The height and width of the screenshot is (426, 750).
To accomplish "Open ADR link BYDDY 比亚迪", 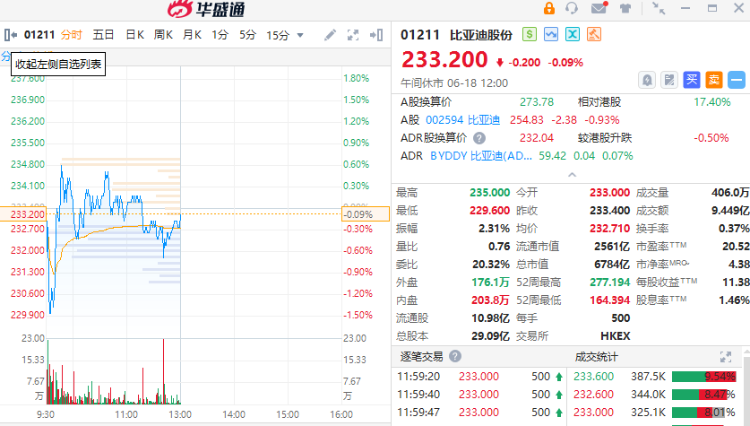I will coord(481,156).
